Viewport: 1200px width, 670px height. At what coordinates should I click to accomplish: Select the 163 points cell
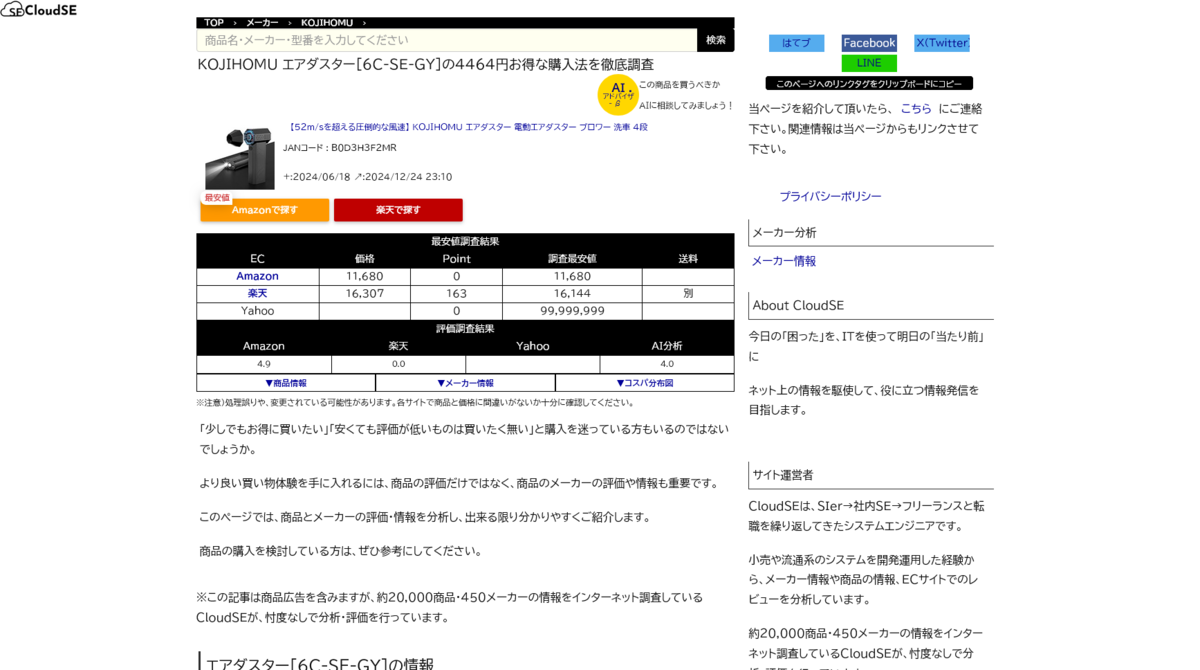(x=456, y=293)
